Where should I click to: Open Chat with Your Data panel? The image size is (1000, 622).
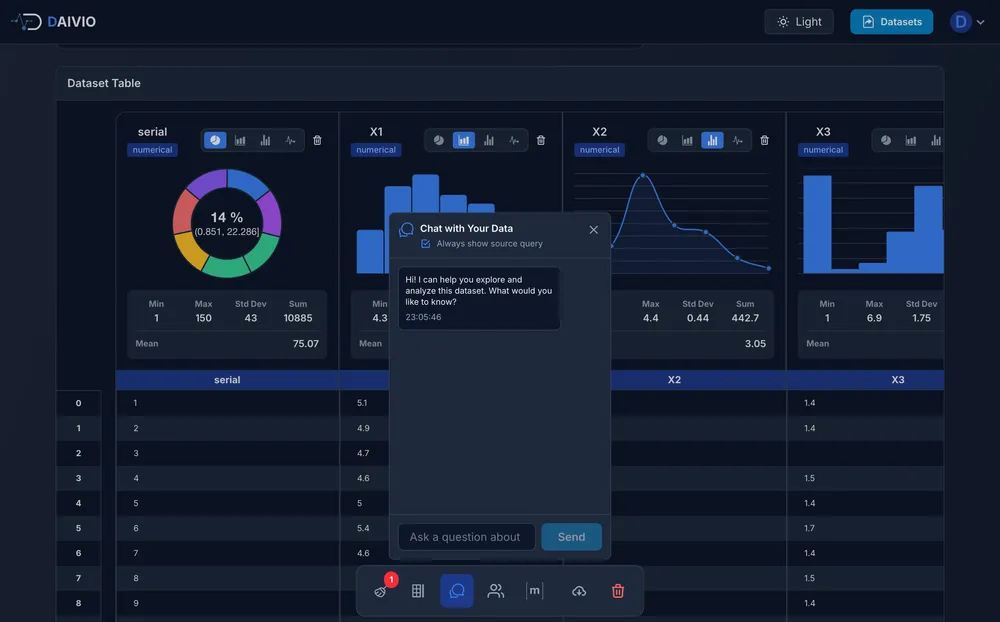457,590
